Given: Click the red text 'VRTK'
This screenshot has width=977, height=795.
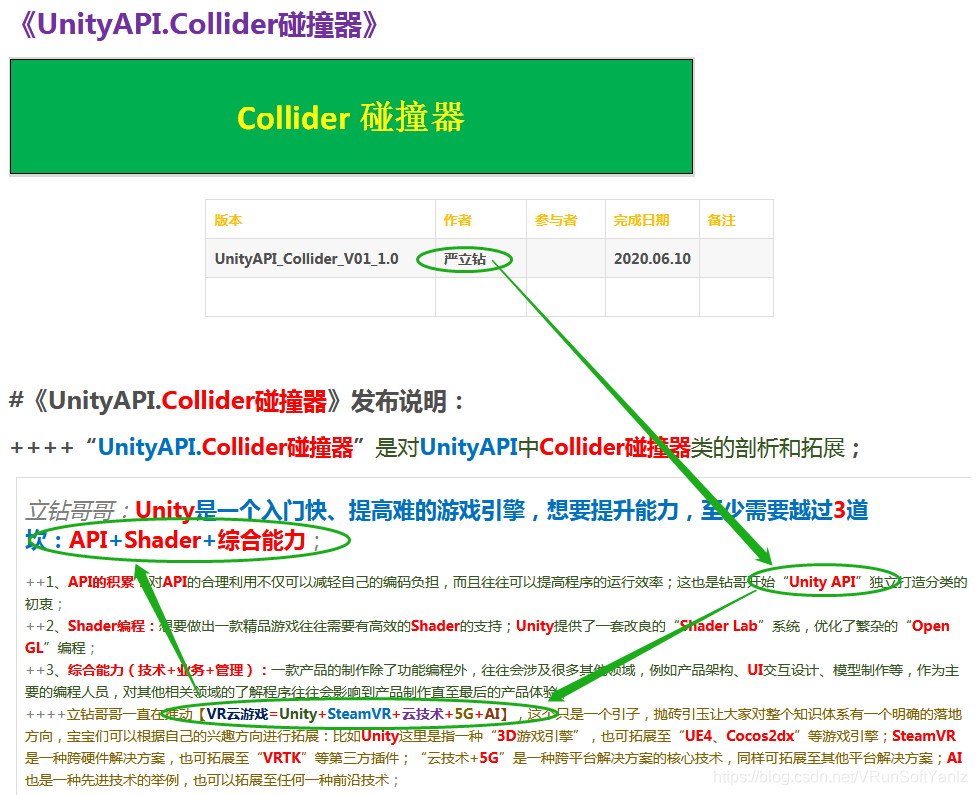Looking at the screenshot, I should [282, 758].
